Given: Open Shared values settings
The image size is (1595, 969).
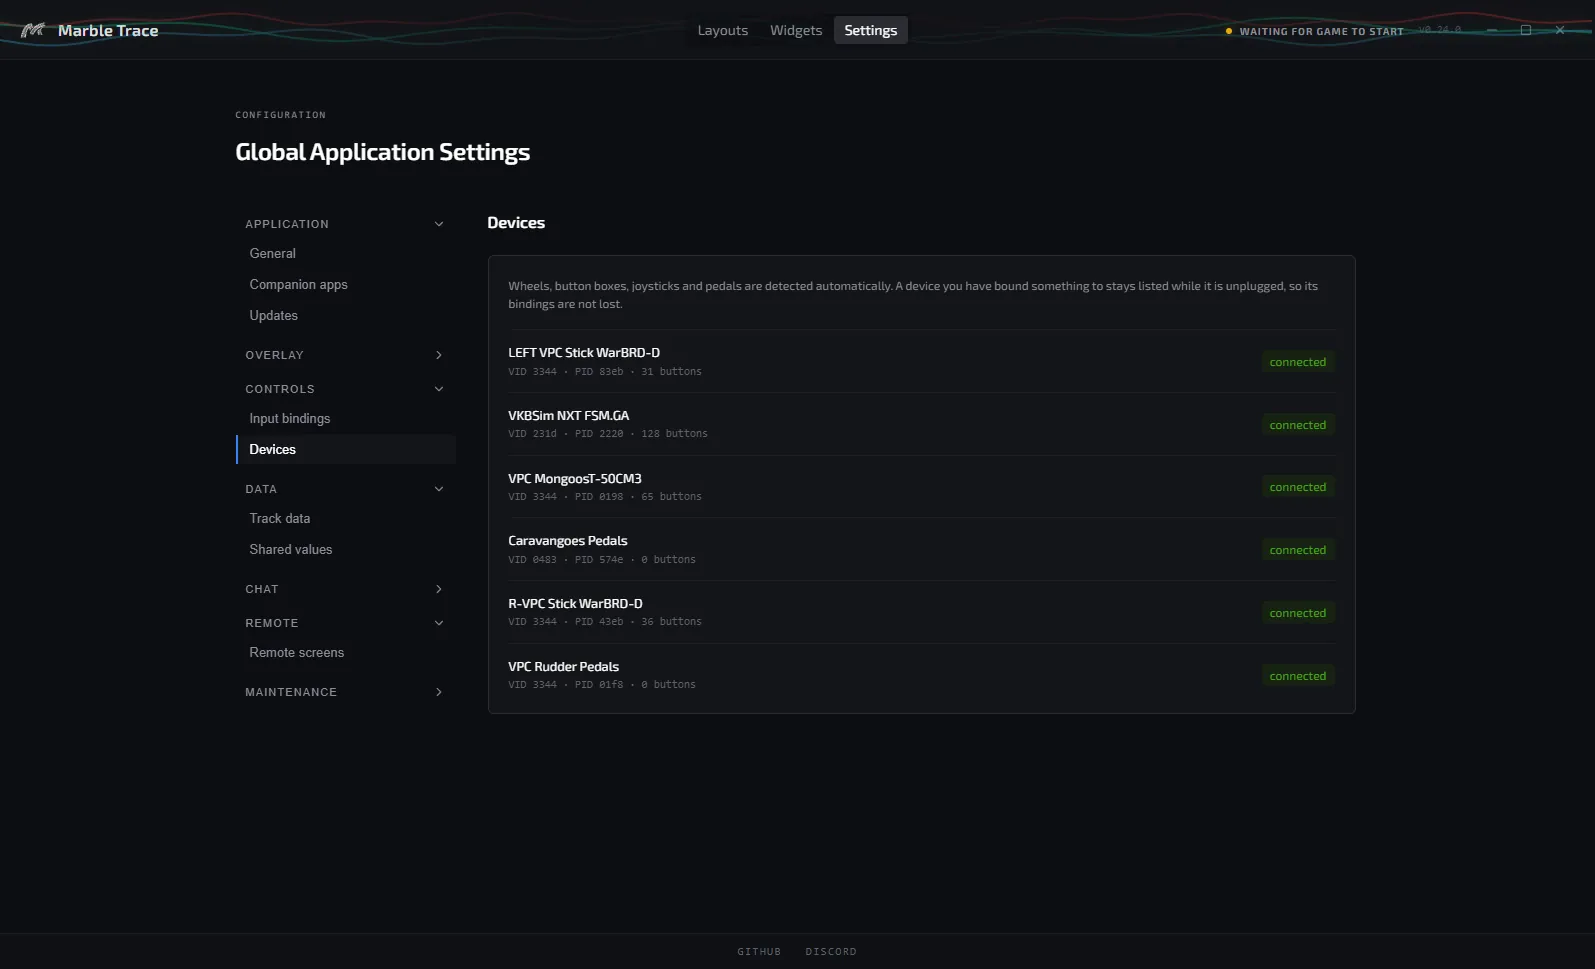Looking at the screenshot, I should (x=346, y=550).
